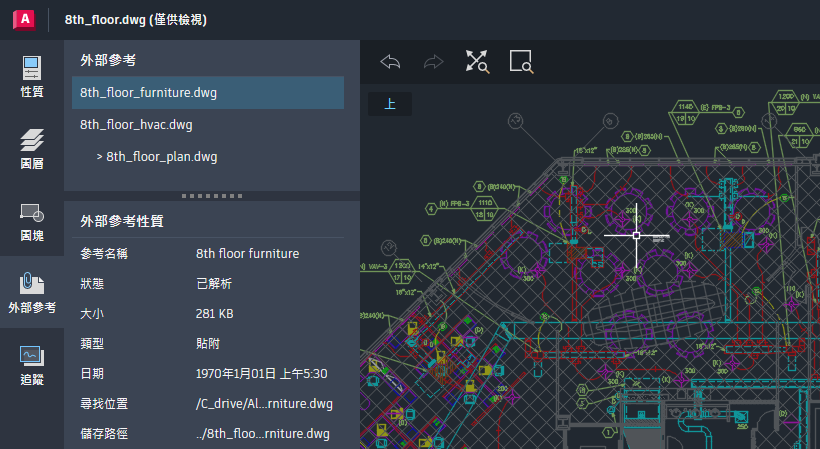820x449 pixels.
Task: Click the zoom extents icon
Action: pyautogui.click(x=477, y=62)
